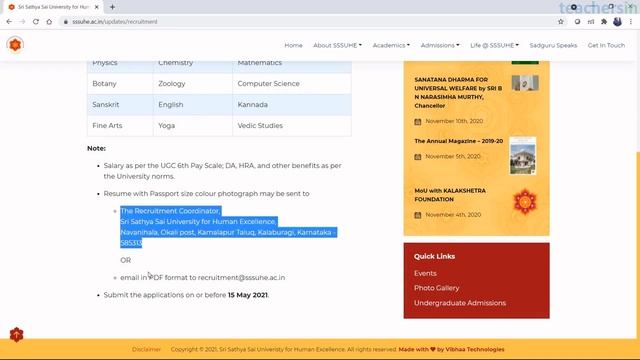Click the SSSUHE logo in header
This screenshot has height=360, width=640.
(x=15, y=44)
